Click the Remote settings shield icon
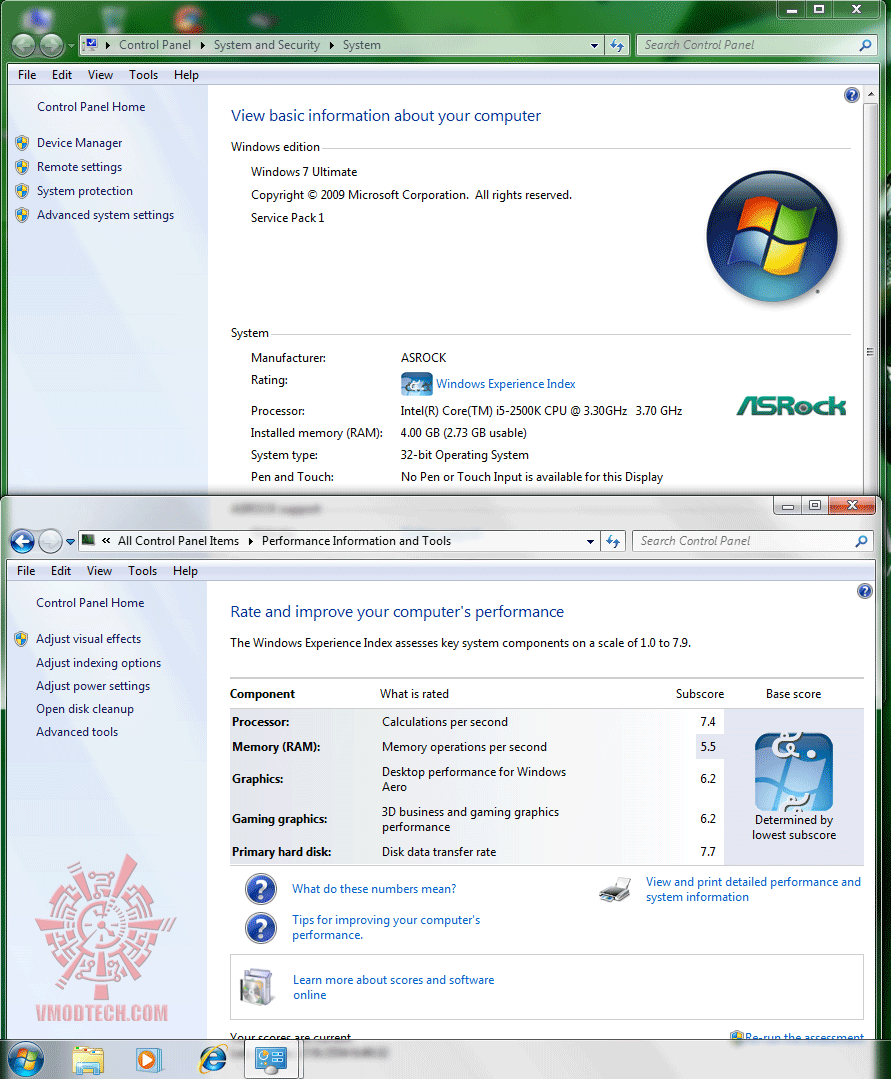The image size is (891, 1079). point(22,167)
